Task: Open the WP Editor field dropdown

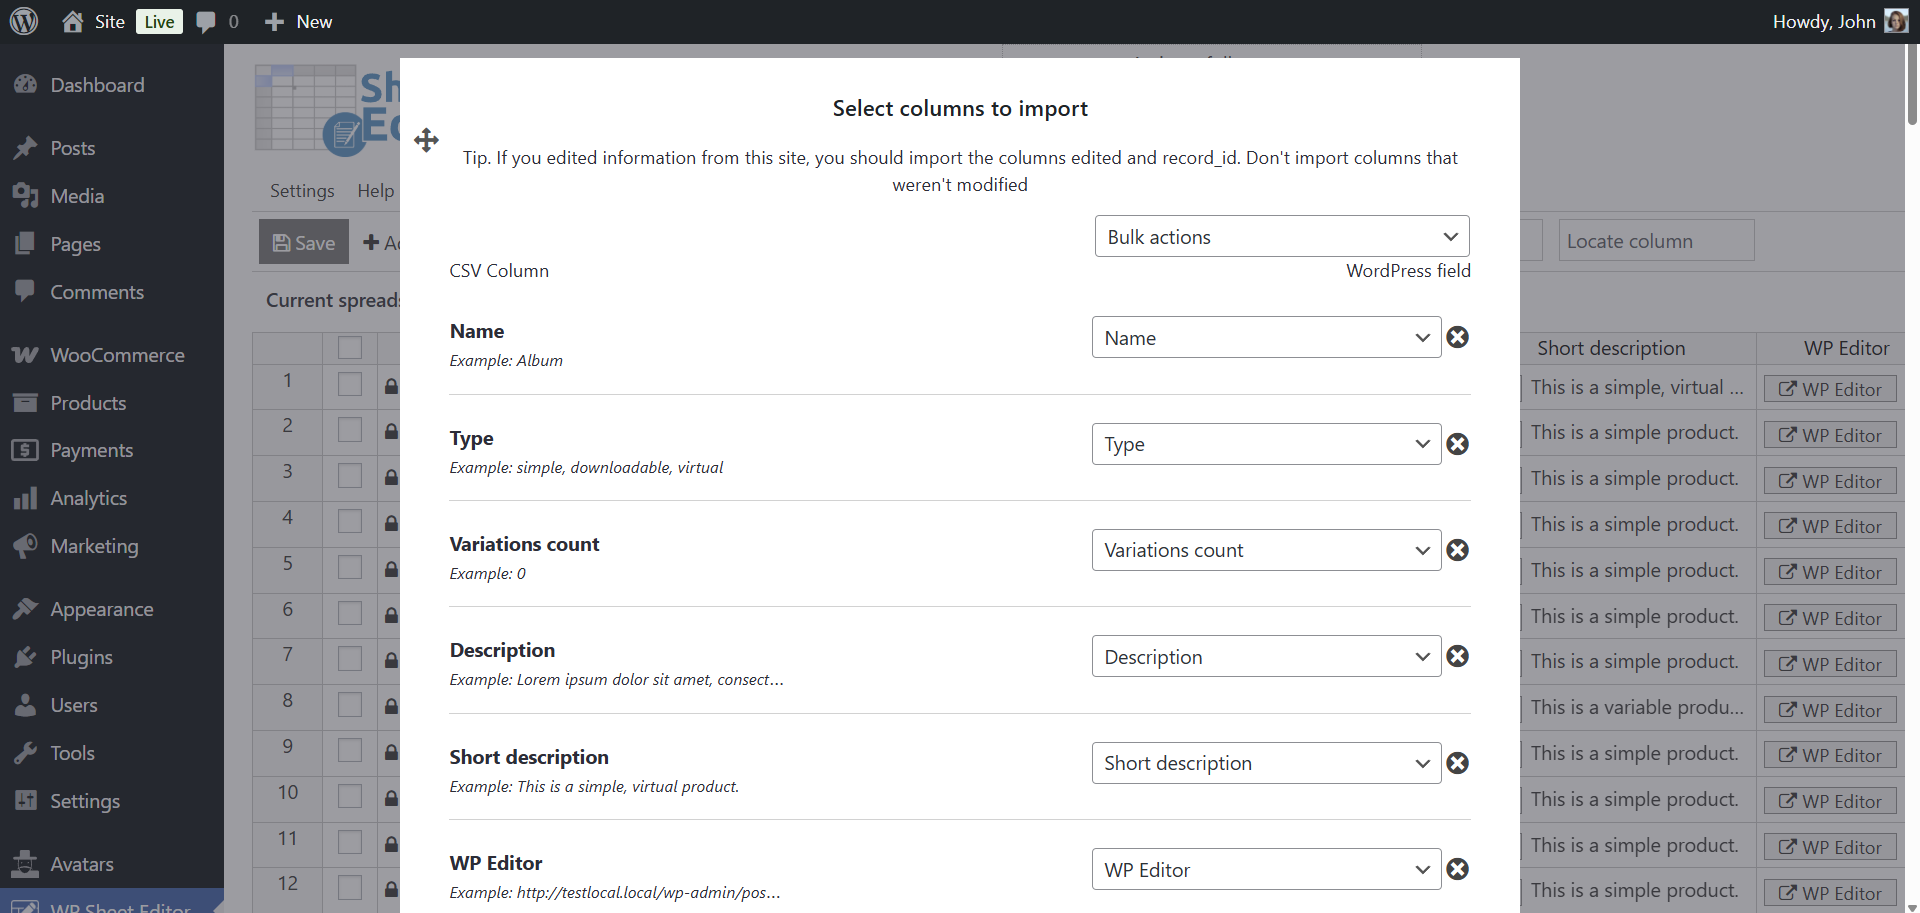Action: (x=1265, y=870)
